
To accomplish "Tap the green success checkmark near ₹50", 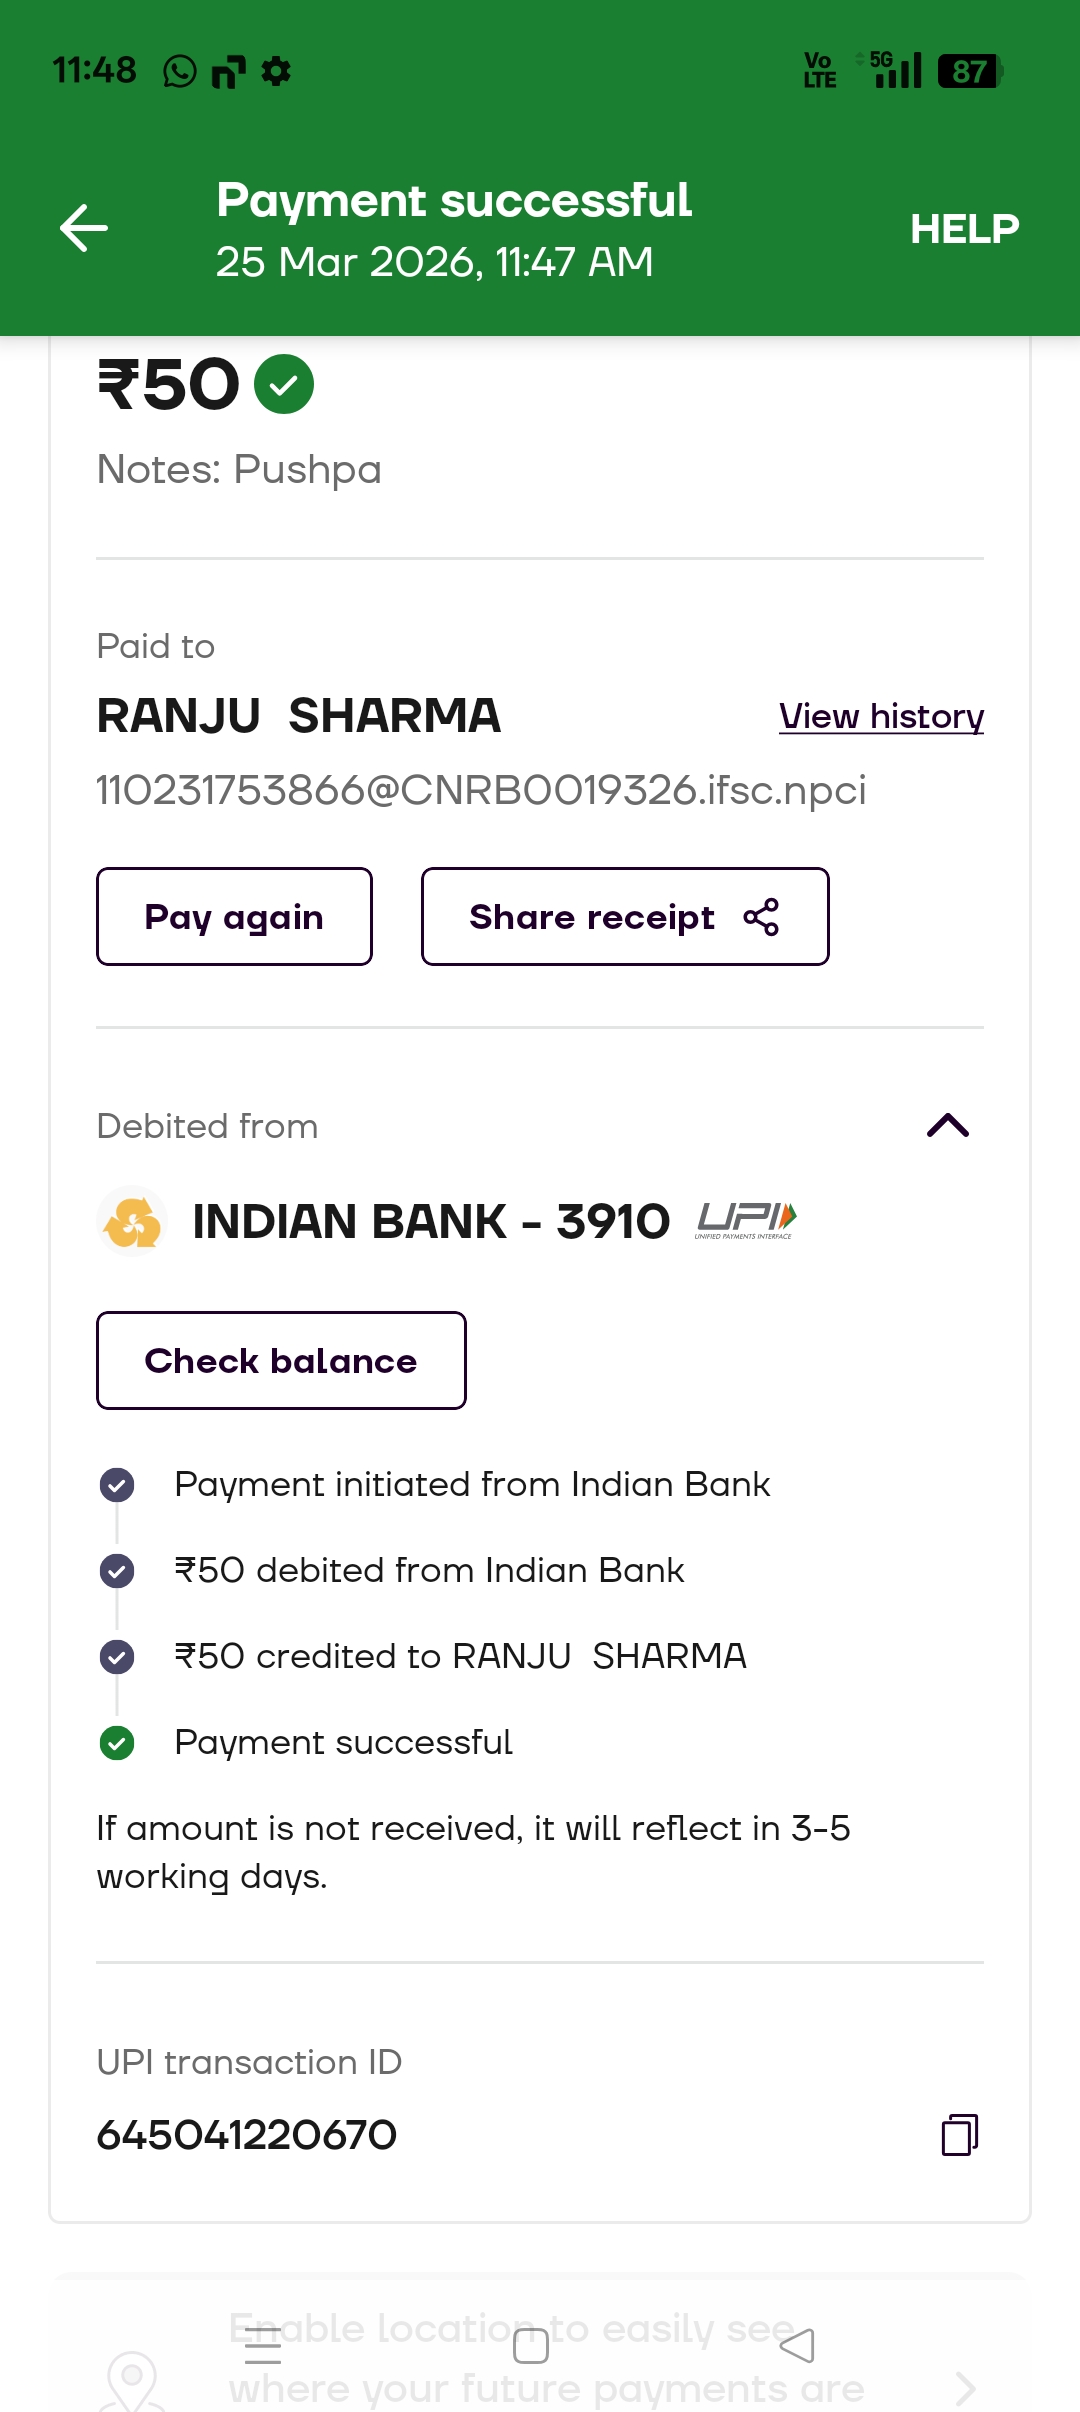I will [x=284, y=384].
